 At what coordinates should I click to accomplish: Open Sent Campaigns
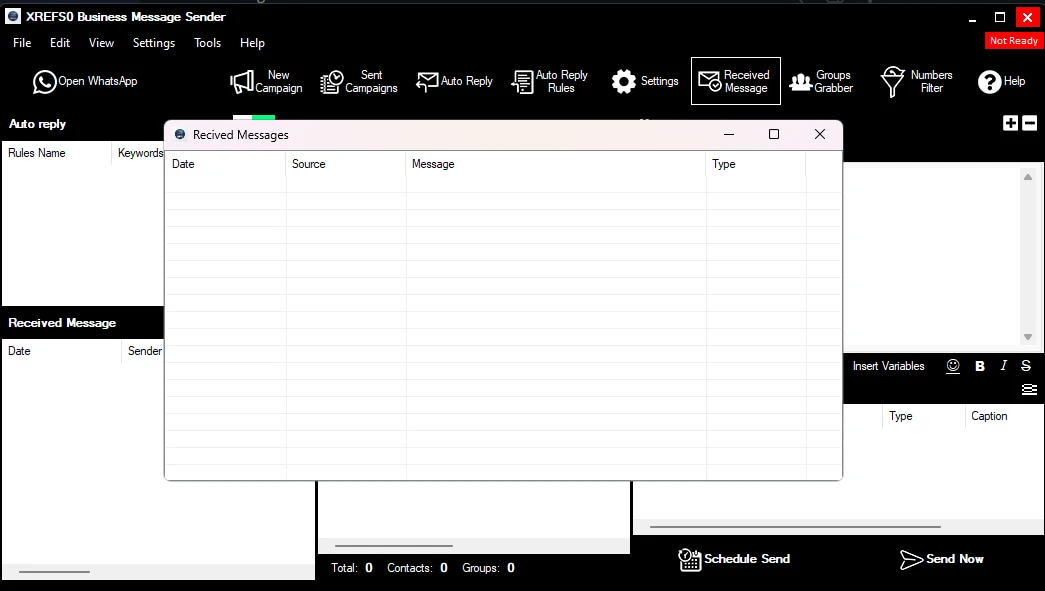(359, 81)
